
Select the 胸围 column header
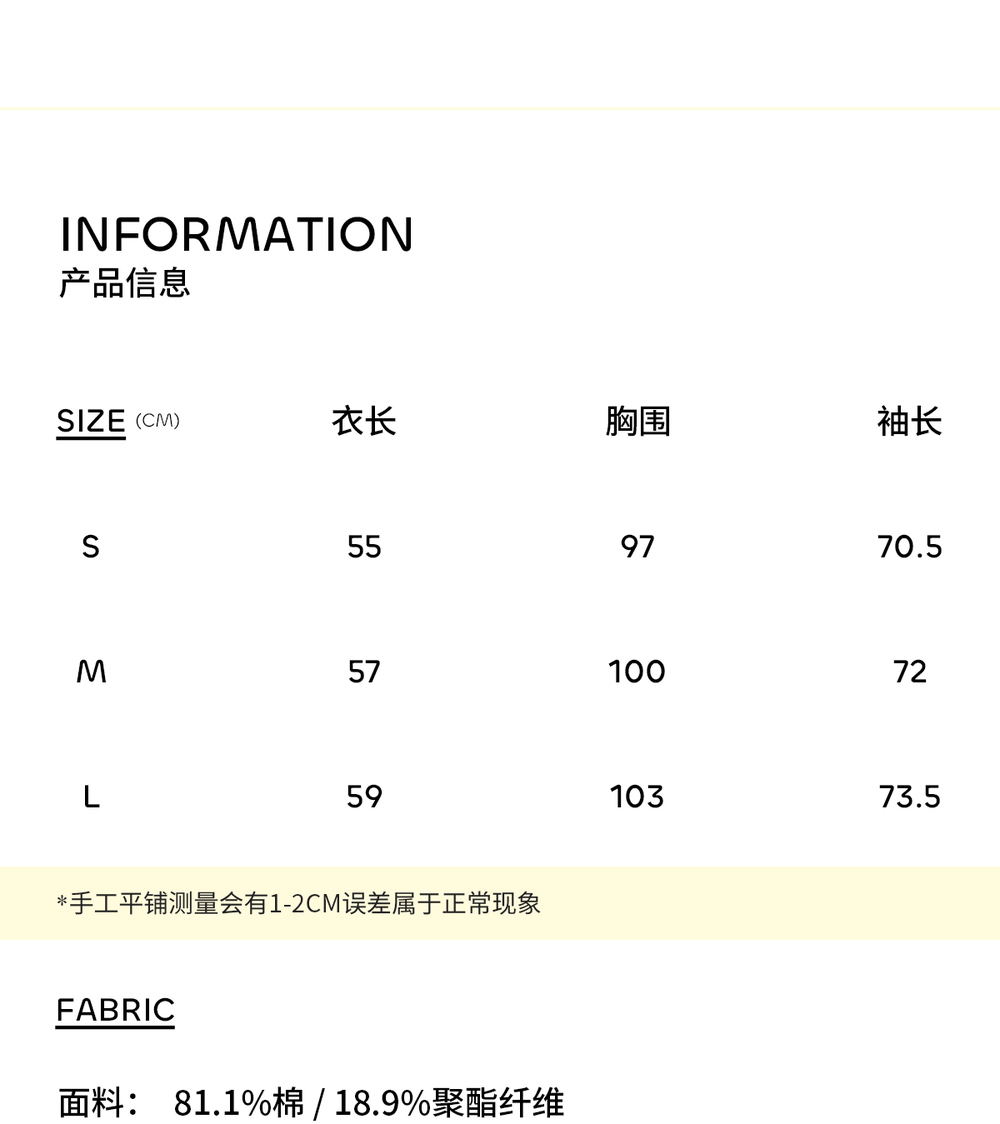(x=637, y=421)
